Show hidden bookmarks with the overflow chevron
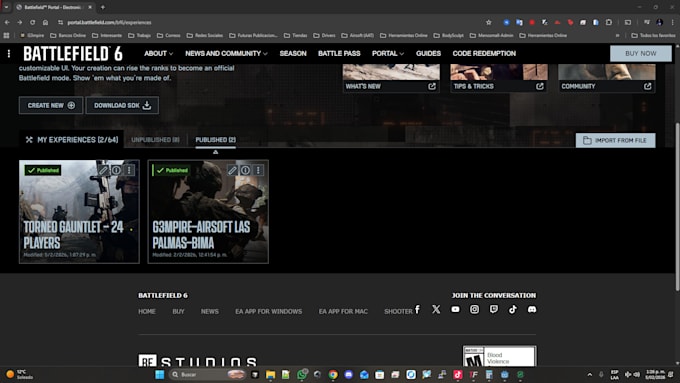Screen dimensions: 680x383 618,36
